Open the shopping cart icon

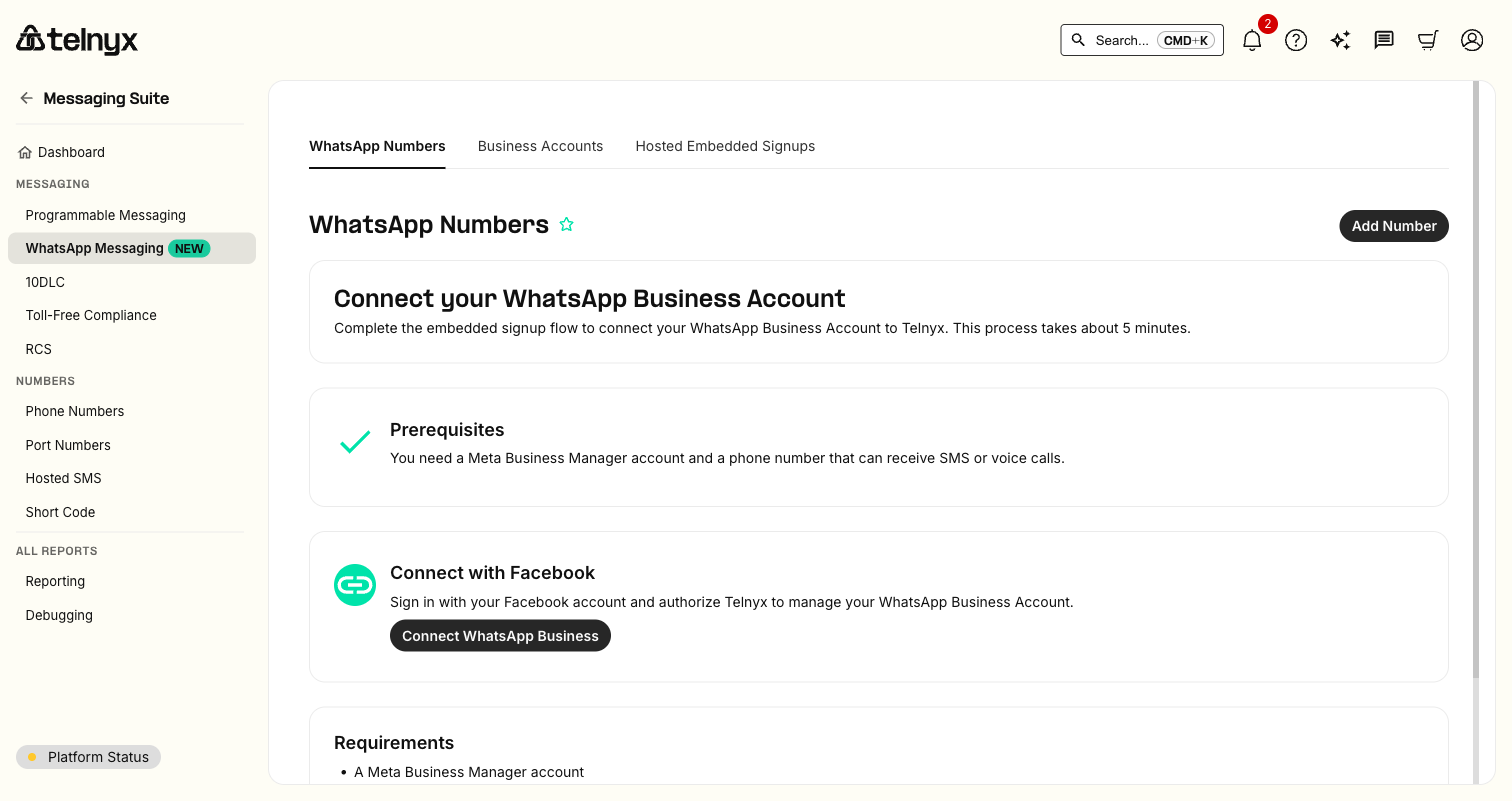coord(1428,40)
